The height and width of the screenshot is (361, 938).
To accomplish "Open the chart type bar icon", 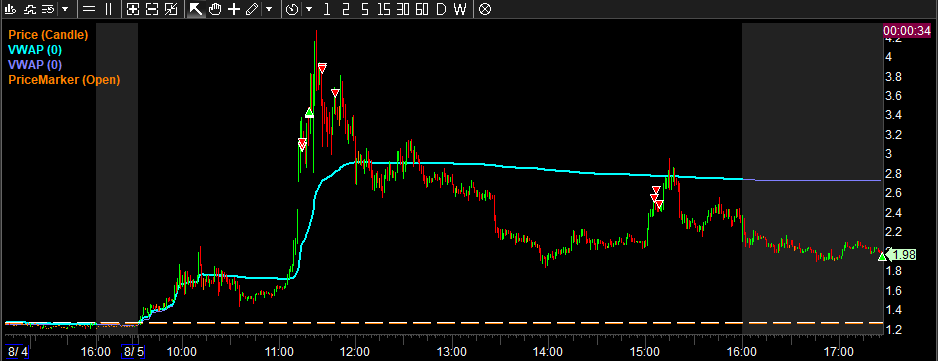I will (x=10, y=9).
